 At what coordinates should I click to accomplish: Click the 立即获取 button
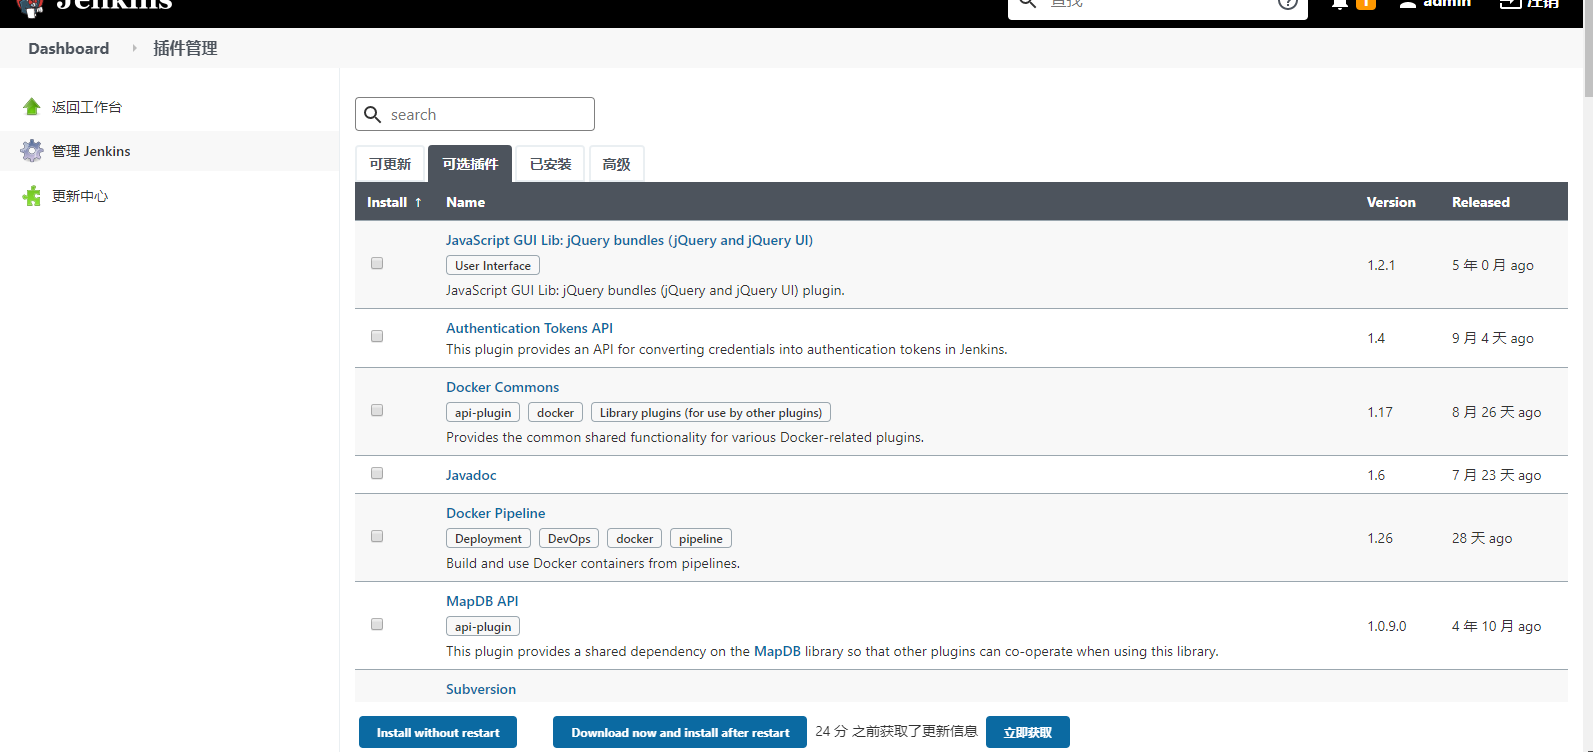1028,732
